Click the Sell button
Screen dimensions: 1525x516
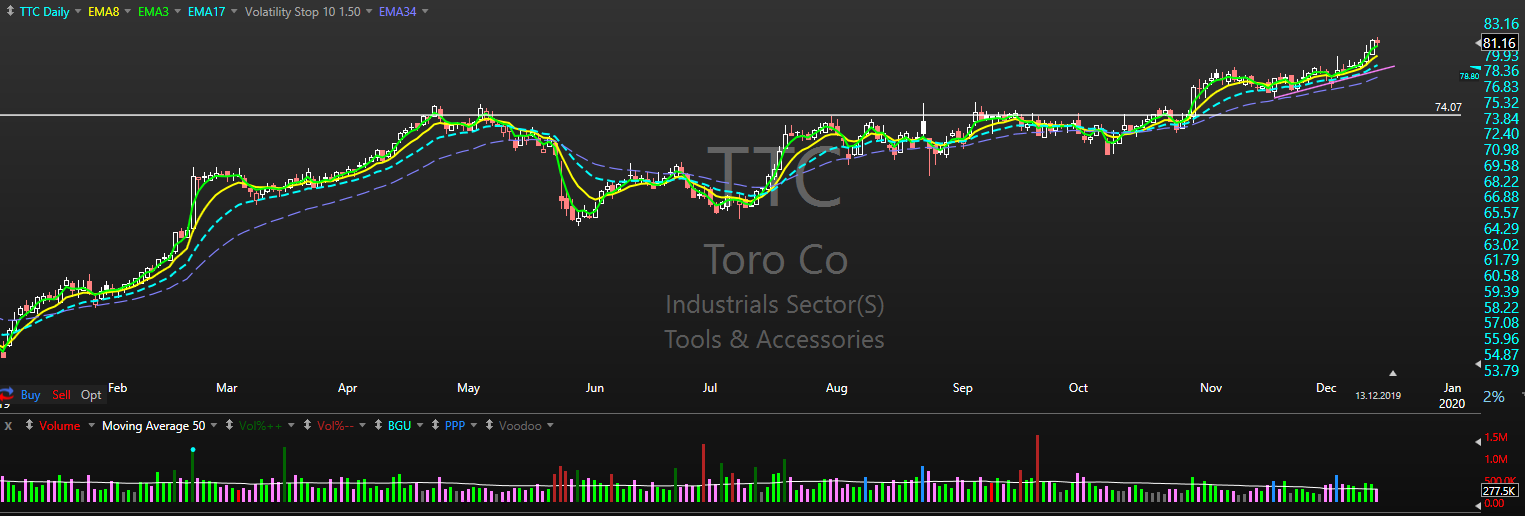[x=61, y=395]
